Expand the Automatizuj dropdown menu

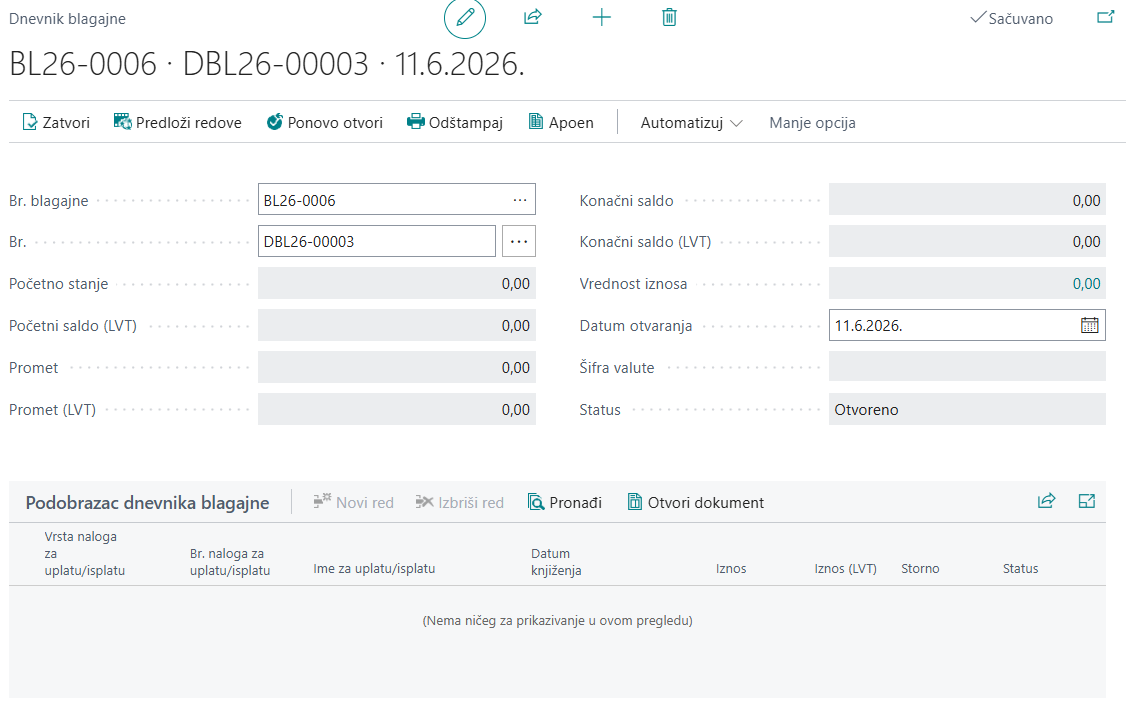(x=691, y=123)
